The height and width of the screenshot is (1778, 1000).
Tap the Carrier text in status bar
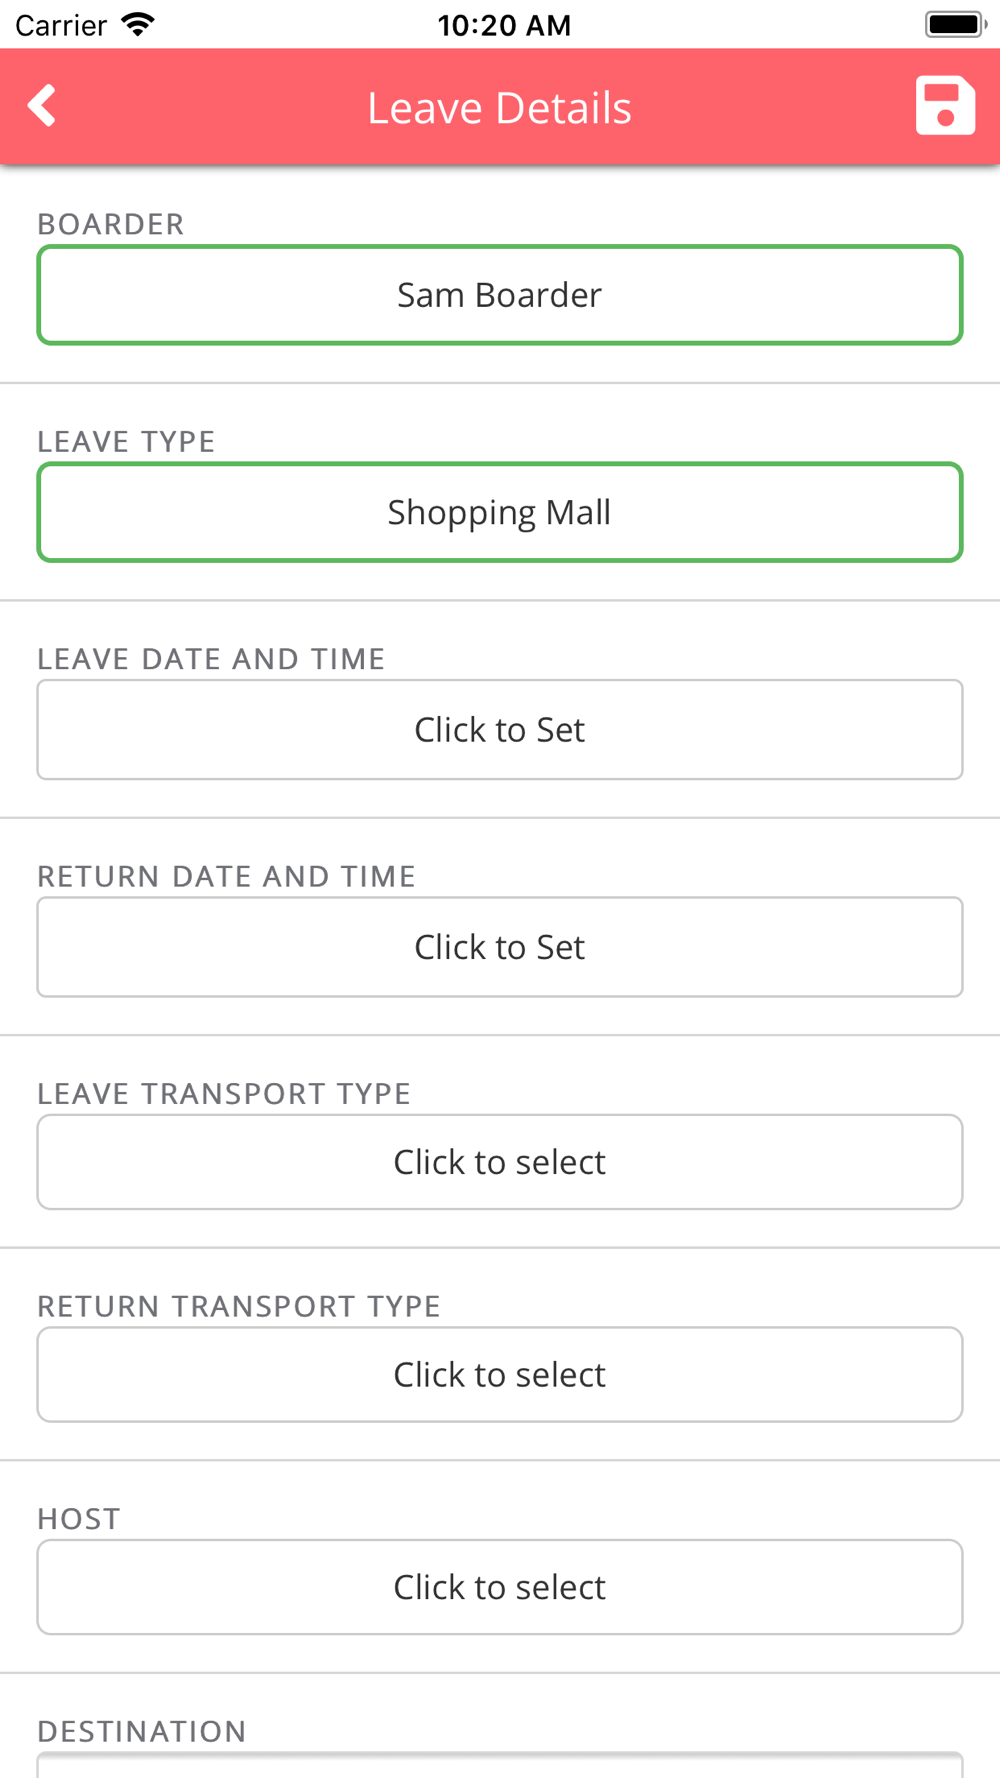(61, 25)
